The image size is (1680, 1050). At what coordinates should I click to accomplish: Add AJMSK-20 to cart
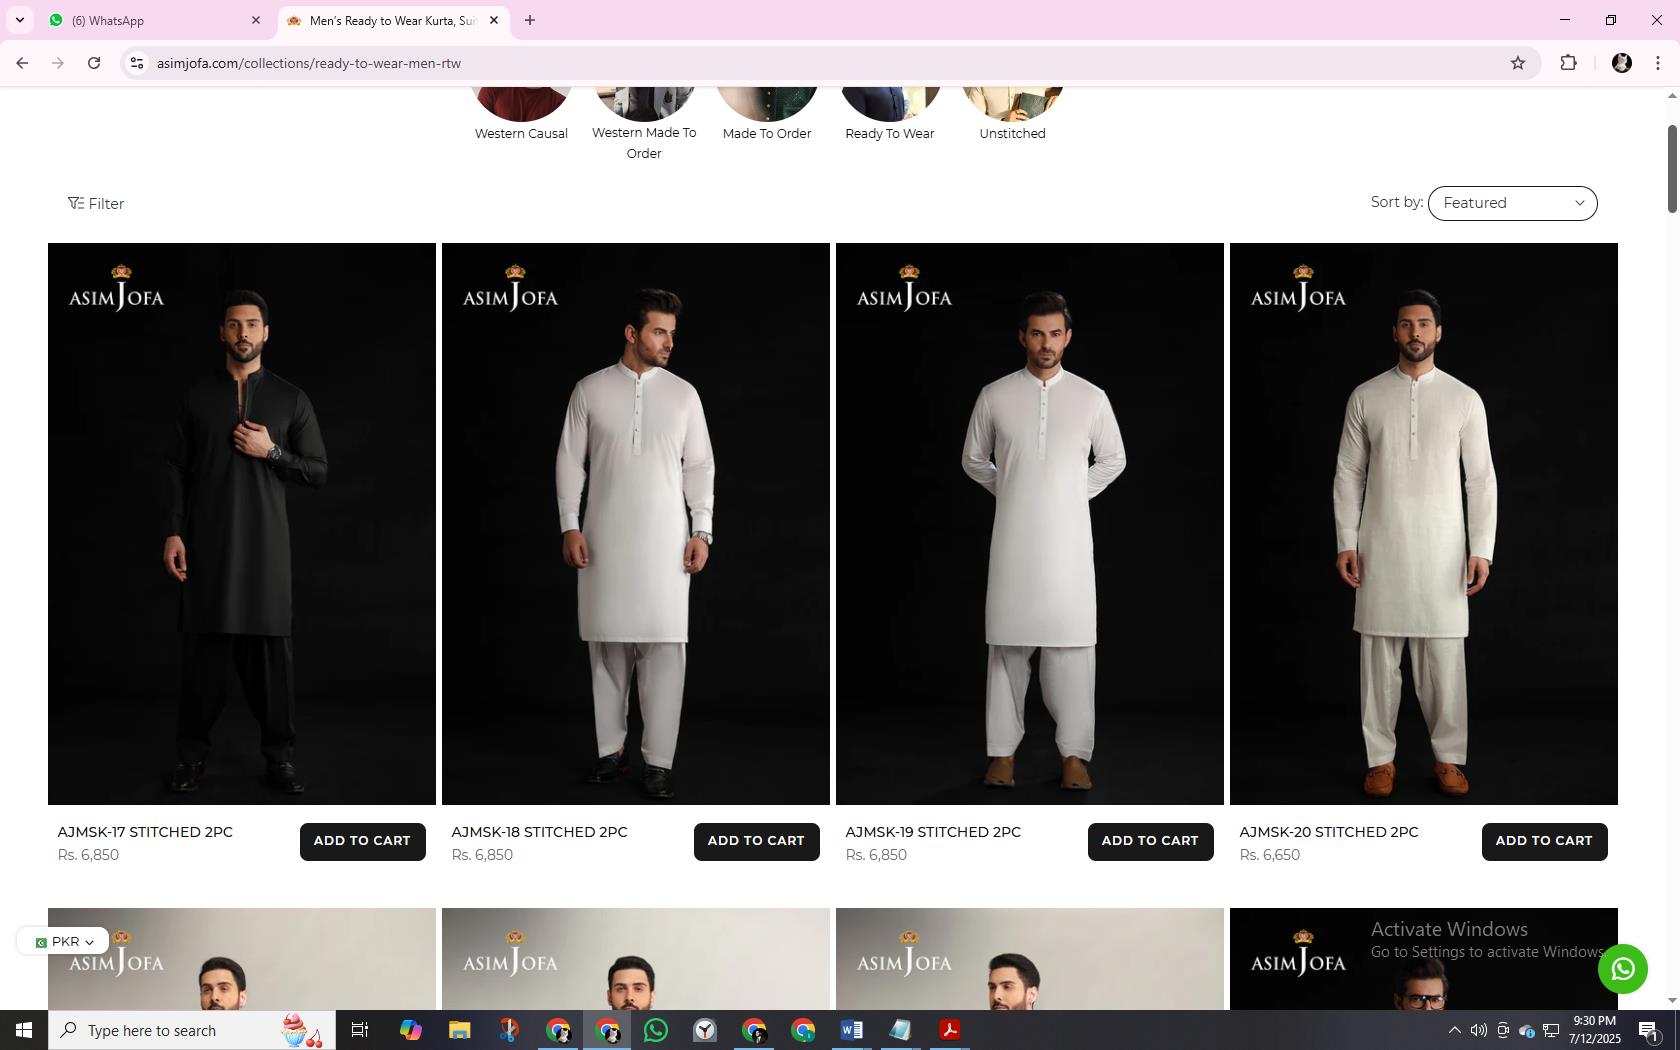point(1544,841)
